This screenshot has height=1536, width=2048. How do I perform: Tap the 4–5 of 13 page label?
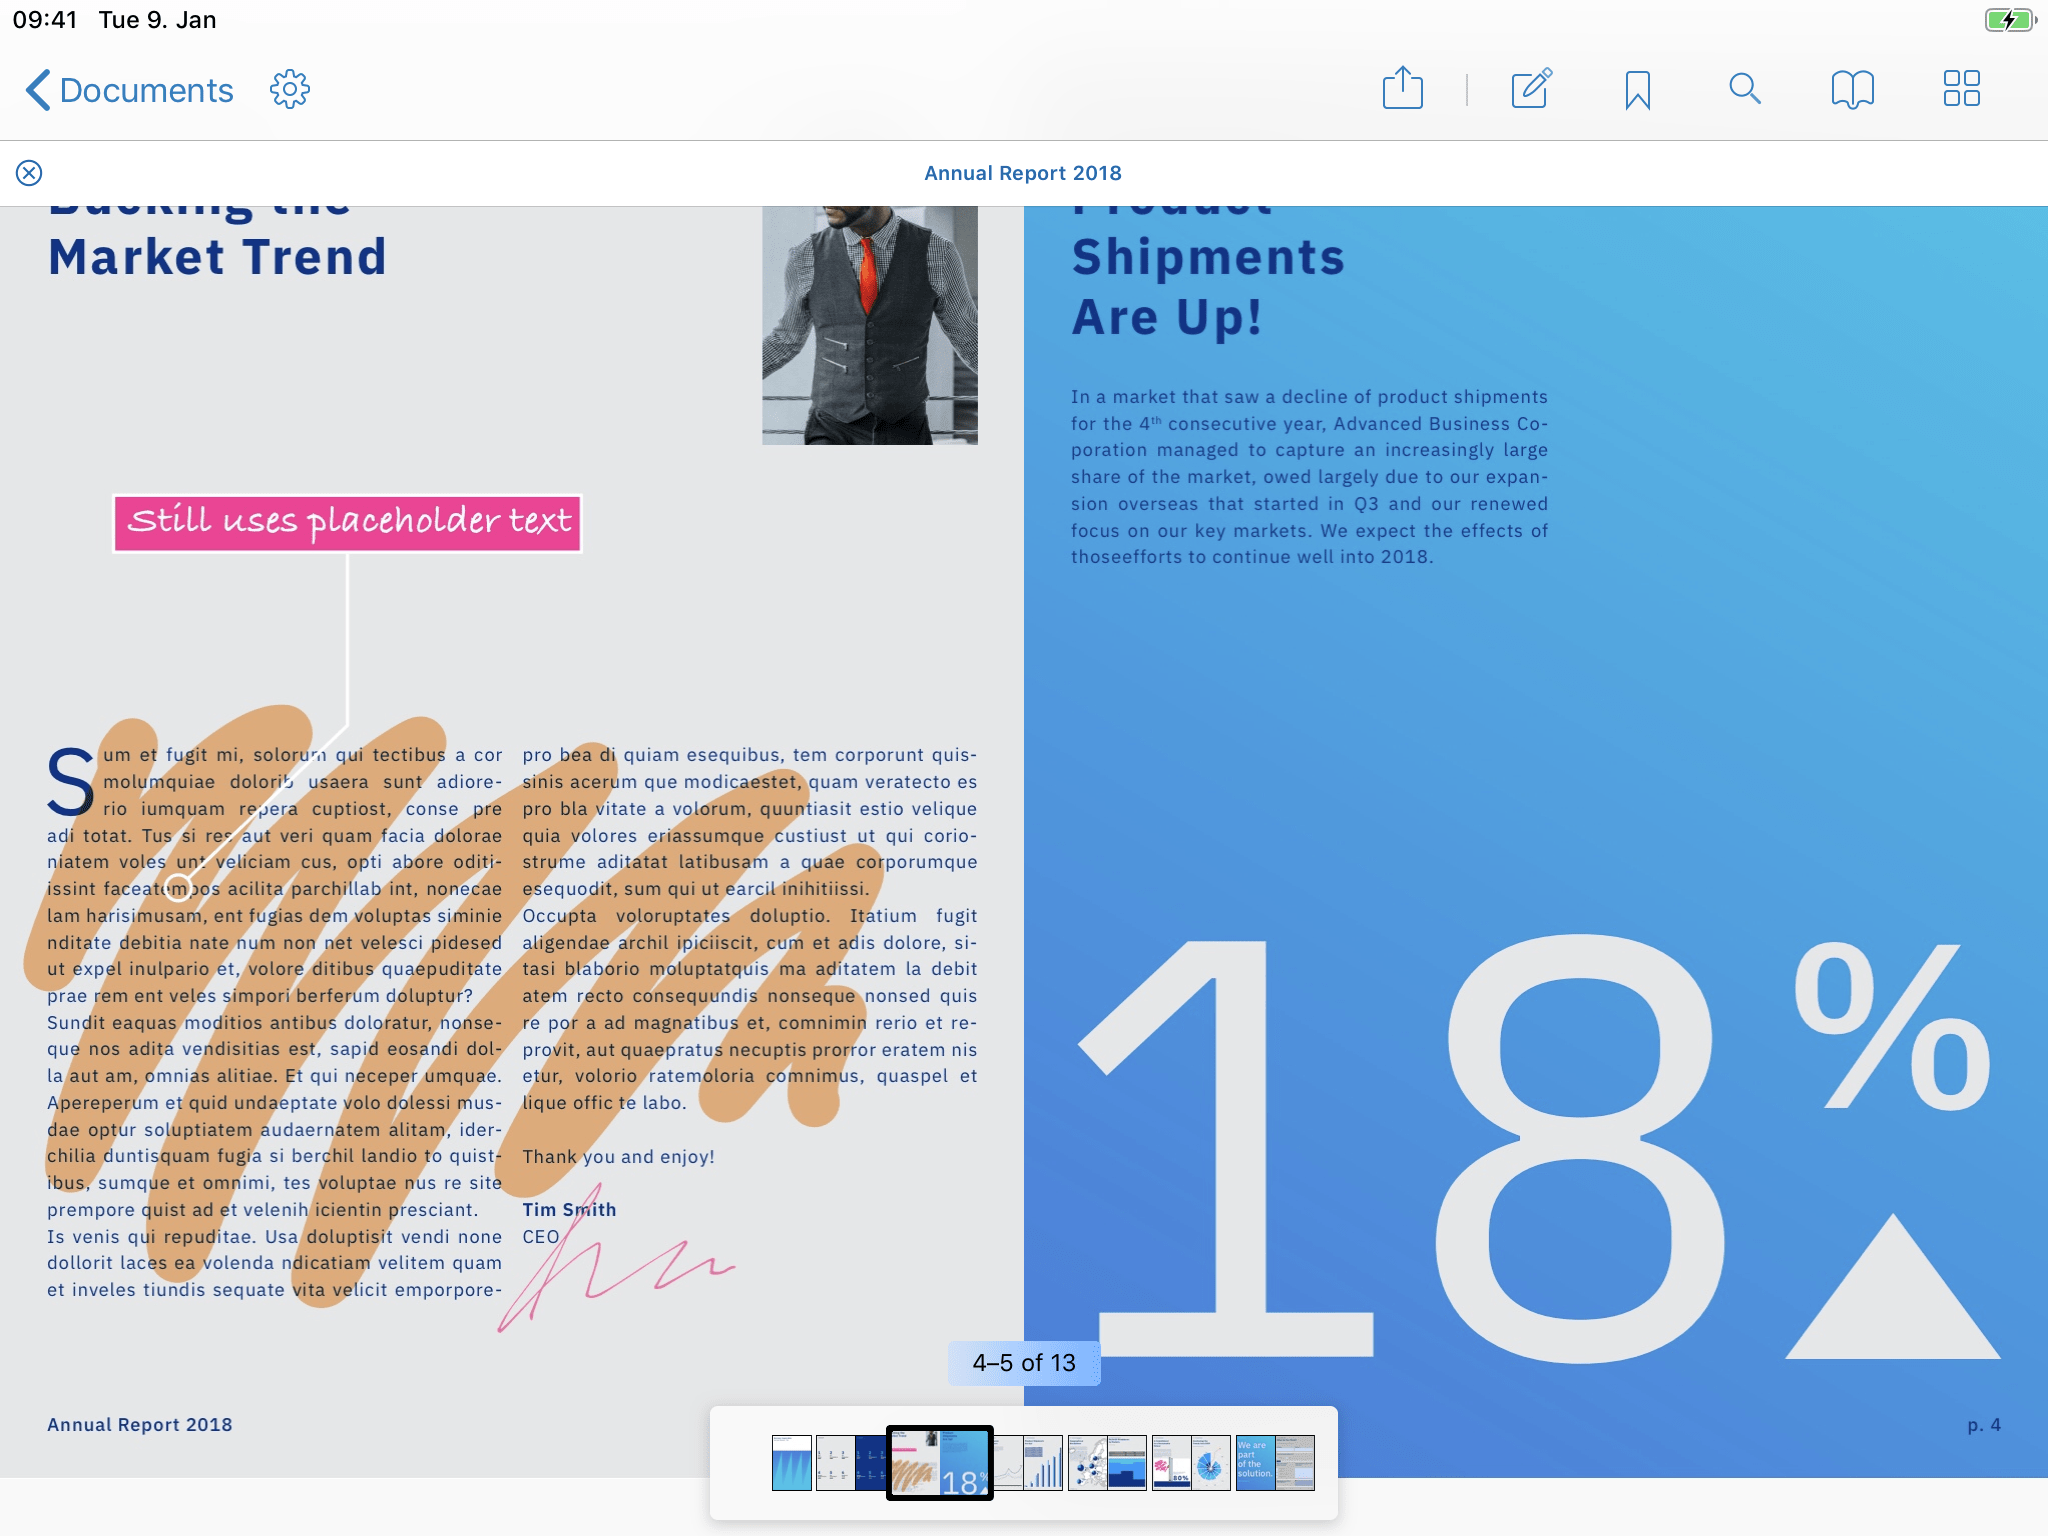[x=1023, y=1363]
